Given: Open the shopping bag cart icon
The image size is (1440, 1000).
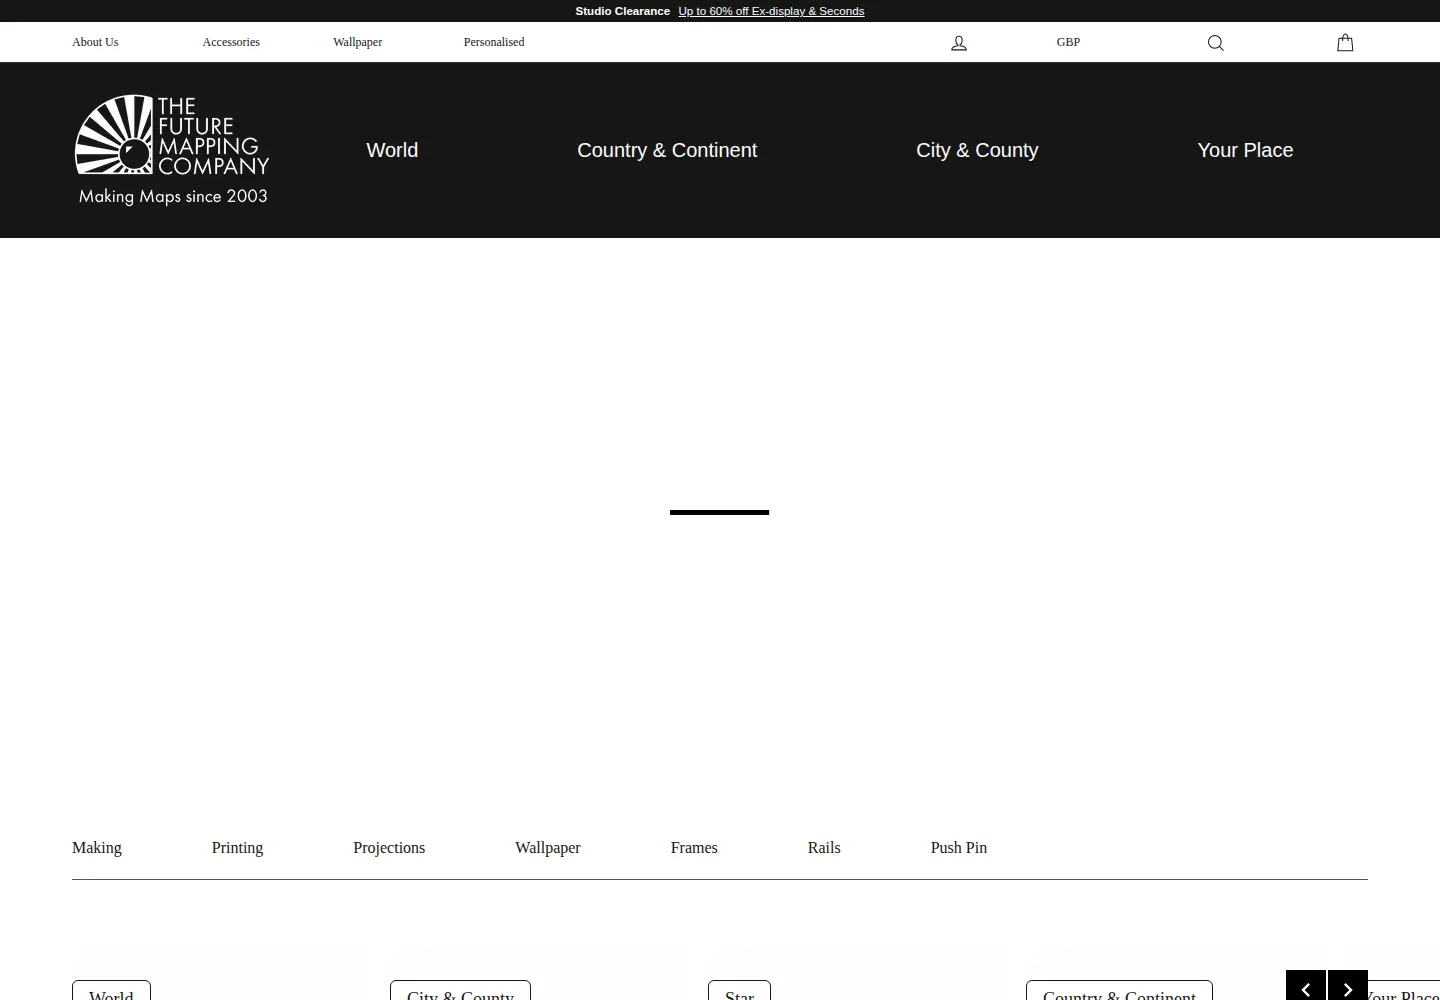Looking at the screenshot, I should [1345, 42].
